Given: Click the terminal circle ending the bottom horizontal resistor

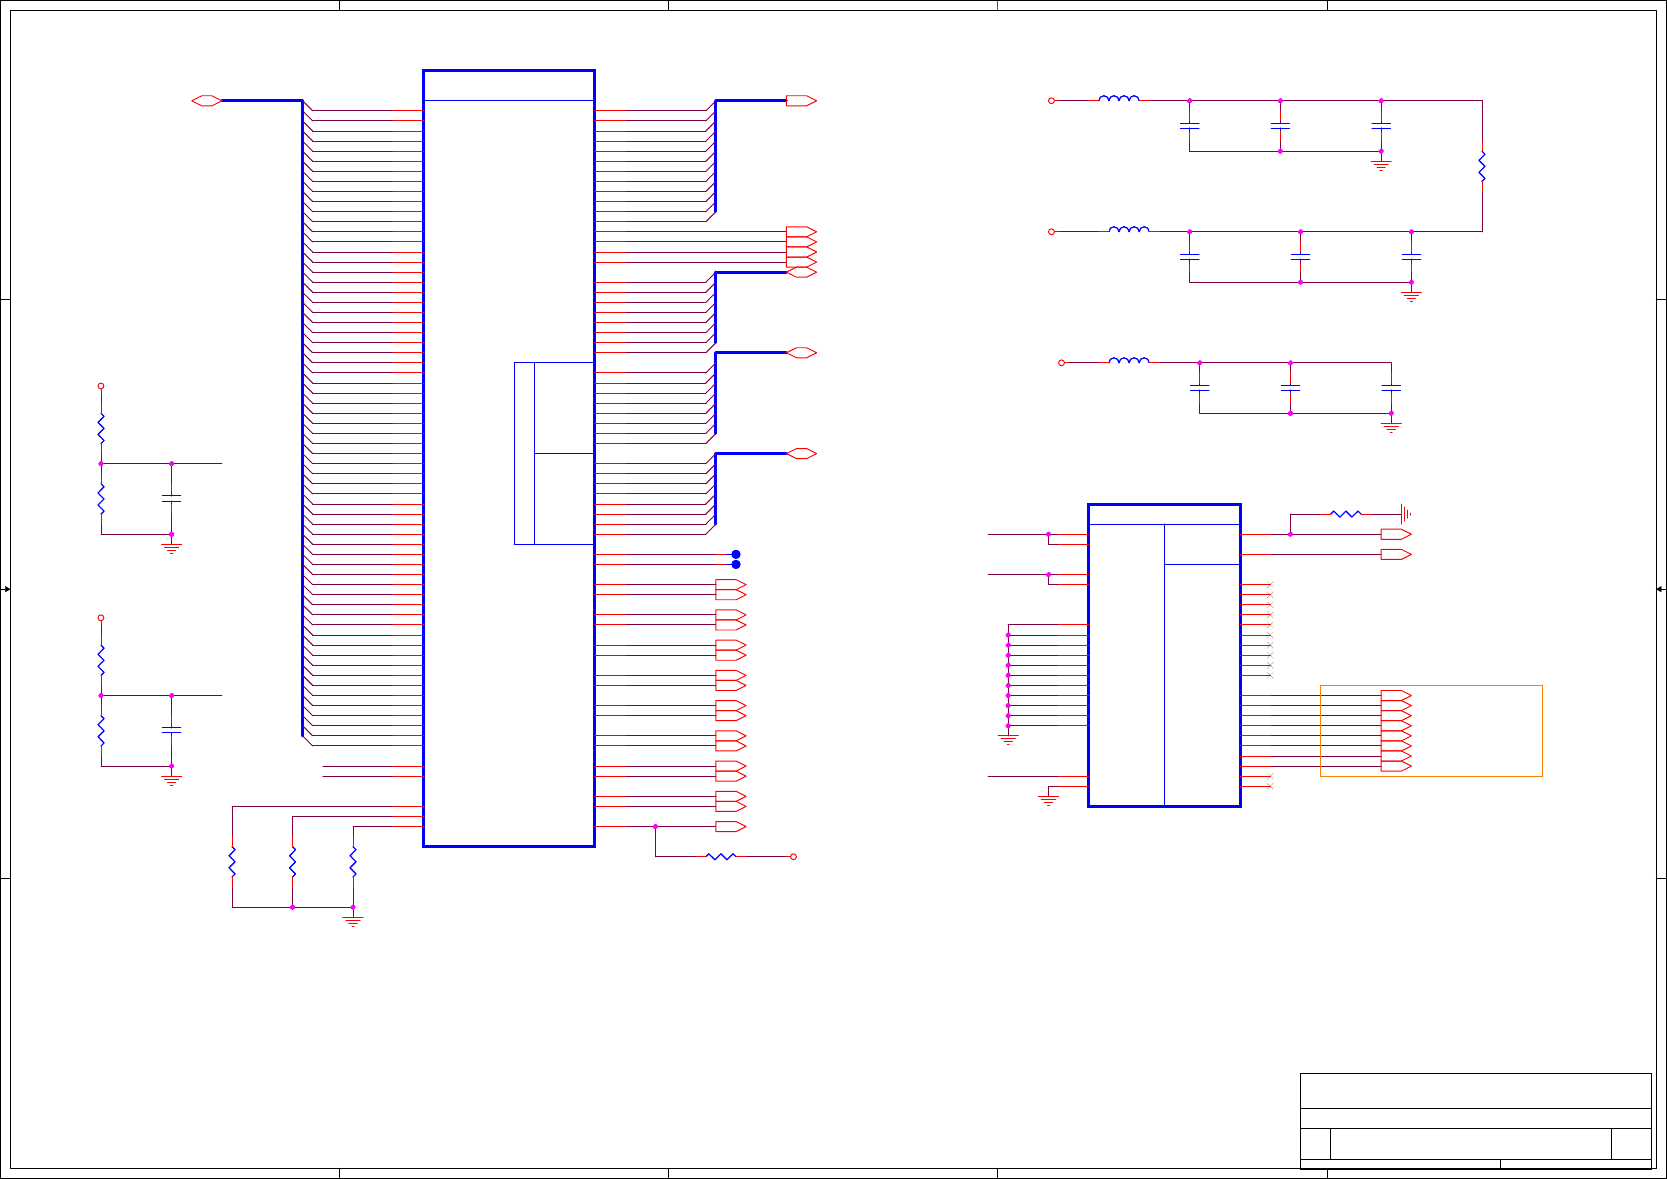Looking at the screenshot, I should pyautogui.click(x=793, y=856).
